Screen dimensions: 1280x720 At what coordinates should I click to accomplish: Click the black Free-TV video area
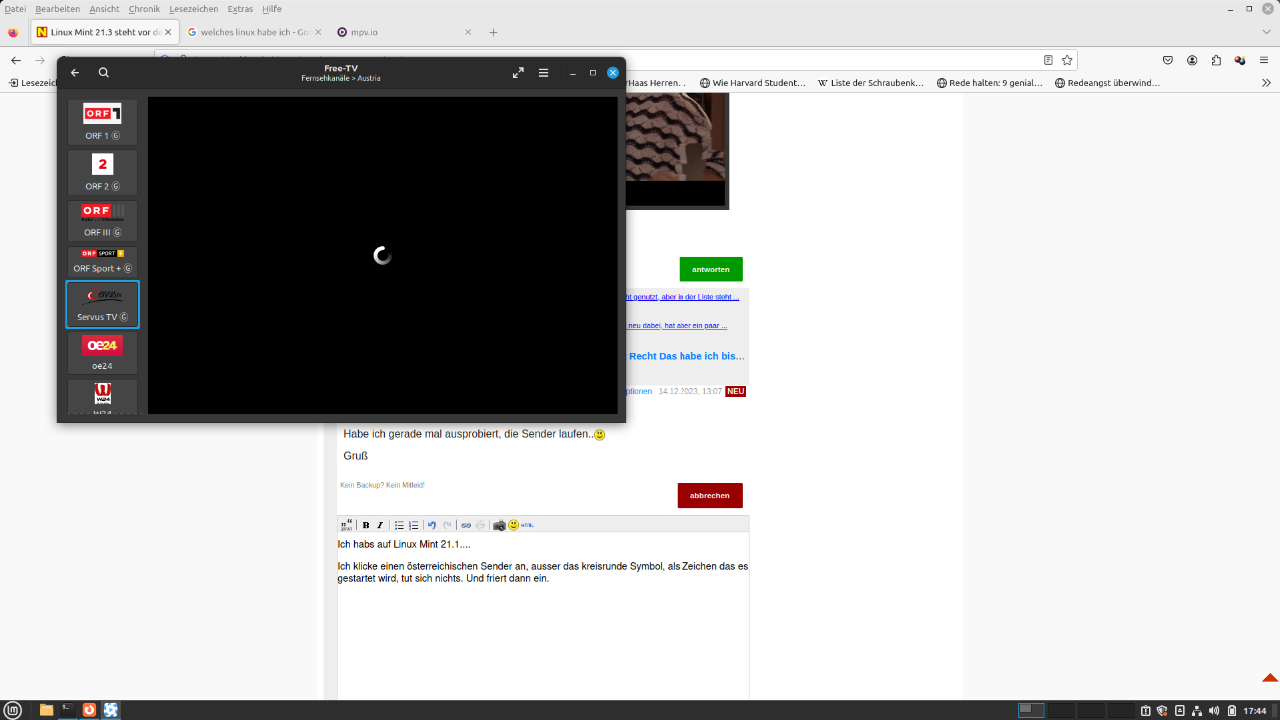click(x=382, y=255)
